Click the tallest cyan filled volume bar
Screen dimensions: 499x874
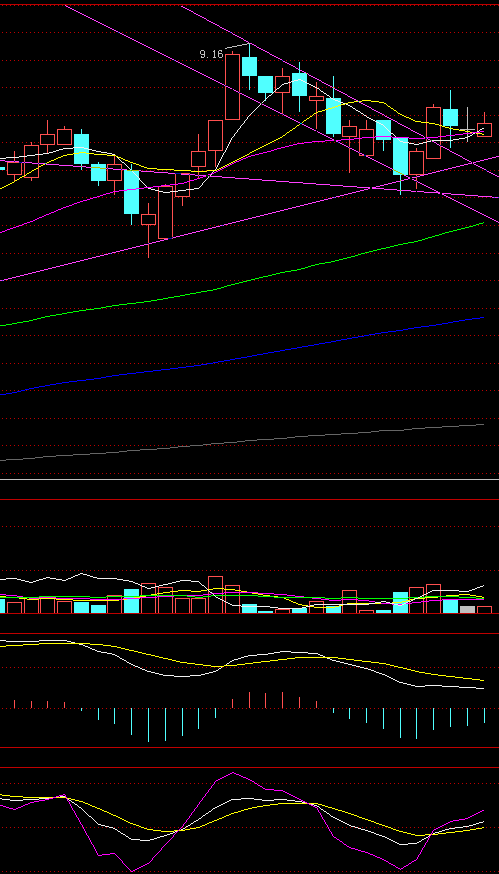131,601
